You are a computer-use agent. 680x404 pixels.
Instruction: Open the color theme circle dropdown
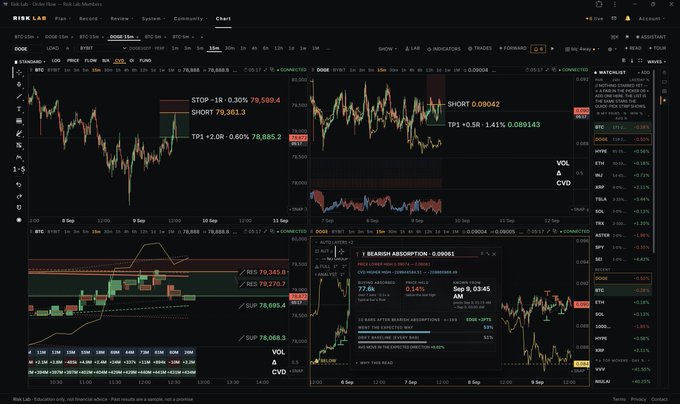tap(611, 49)
